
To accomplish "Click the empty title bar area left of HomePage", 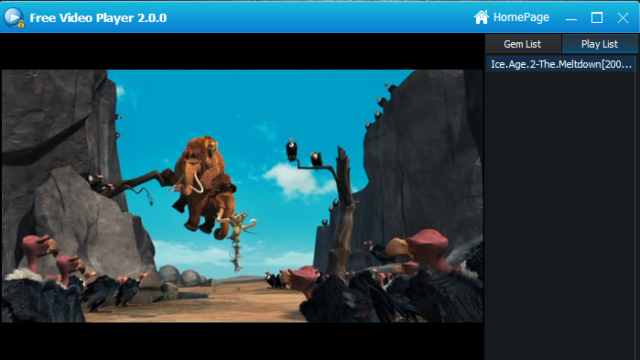I will pos(318,18).
